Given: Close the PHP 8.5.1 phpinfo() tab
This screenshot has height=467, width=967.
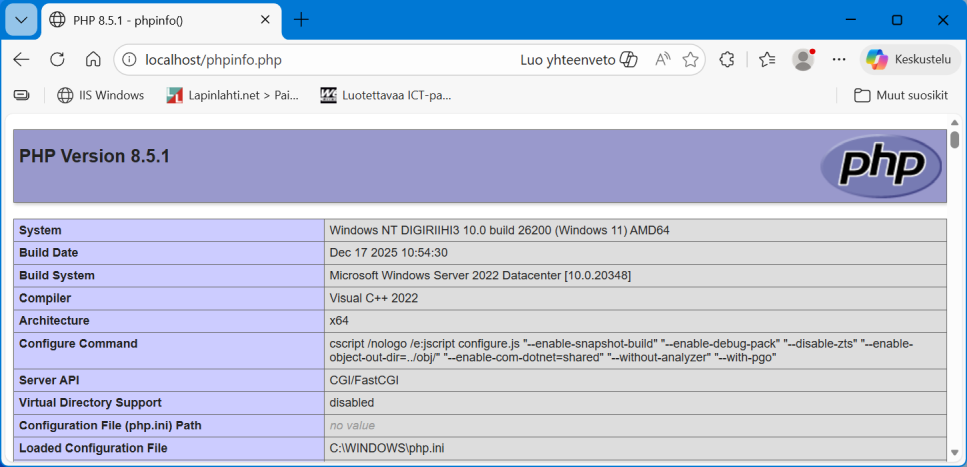Looking at the screenshot, I should (265, 20).
